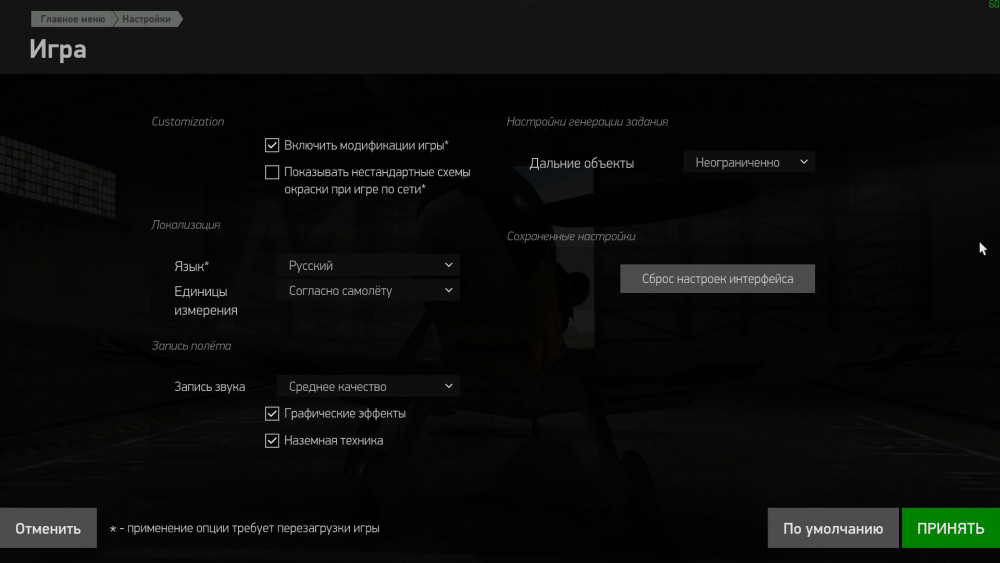Click the Запись звука label

point(210,387)
